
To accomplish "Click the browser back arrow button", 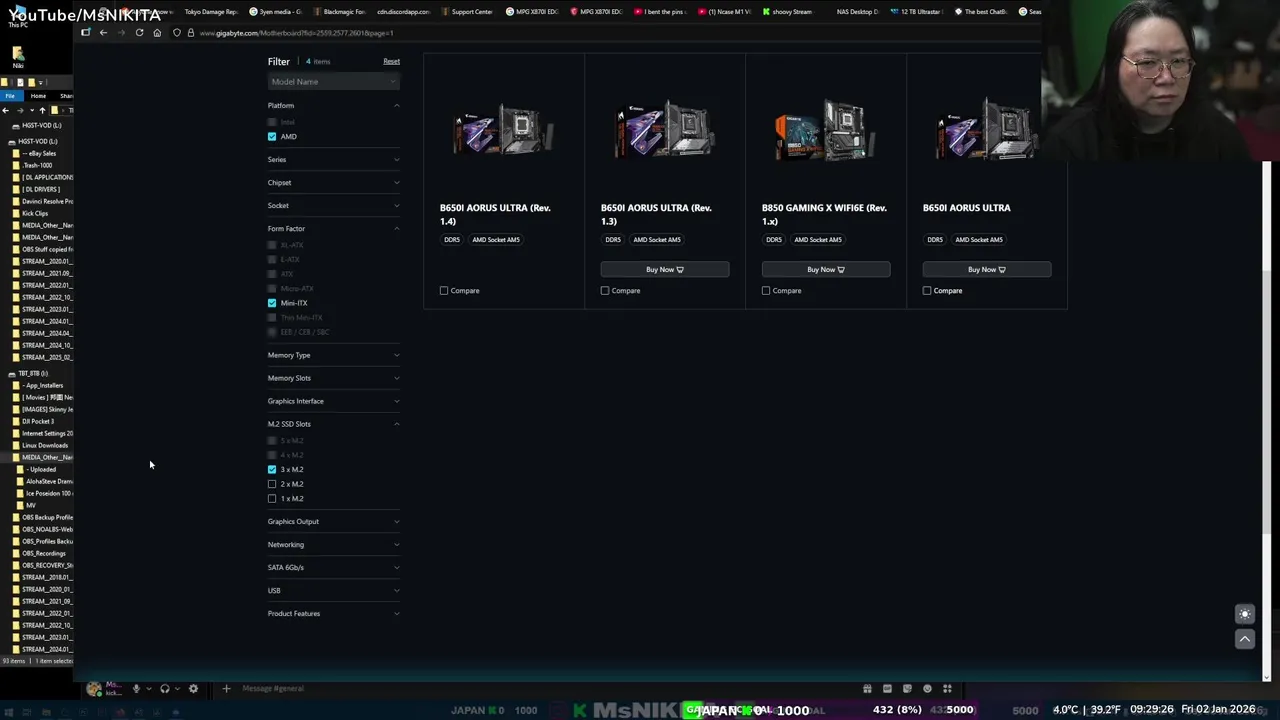I will click(x=103, y=33).
